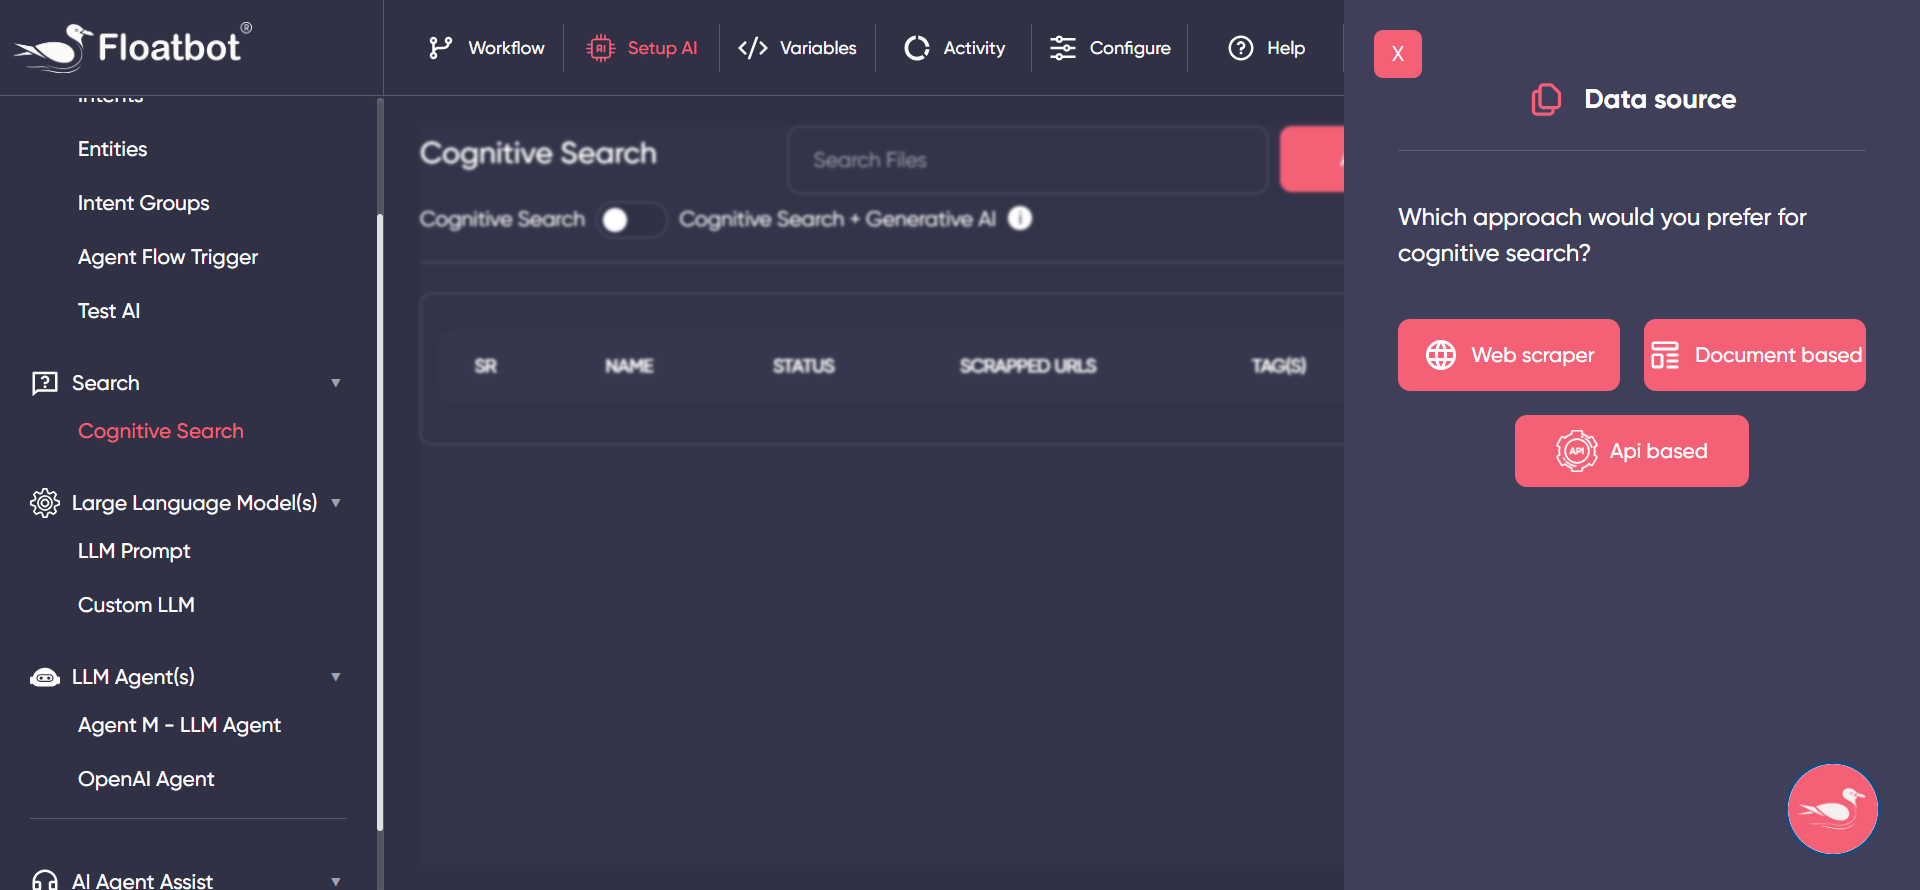Click the Data source heading text
The image size is (1920, 890).
click(x=1660, y=99)
